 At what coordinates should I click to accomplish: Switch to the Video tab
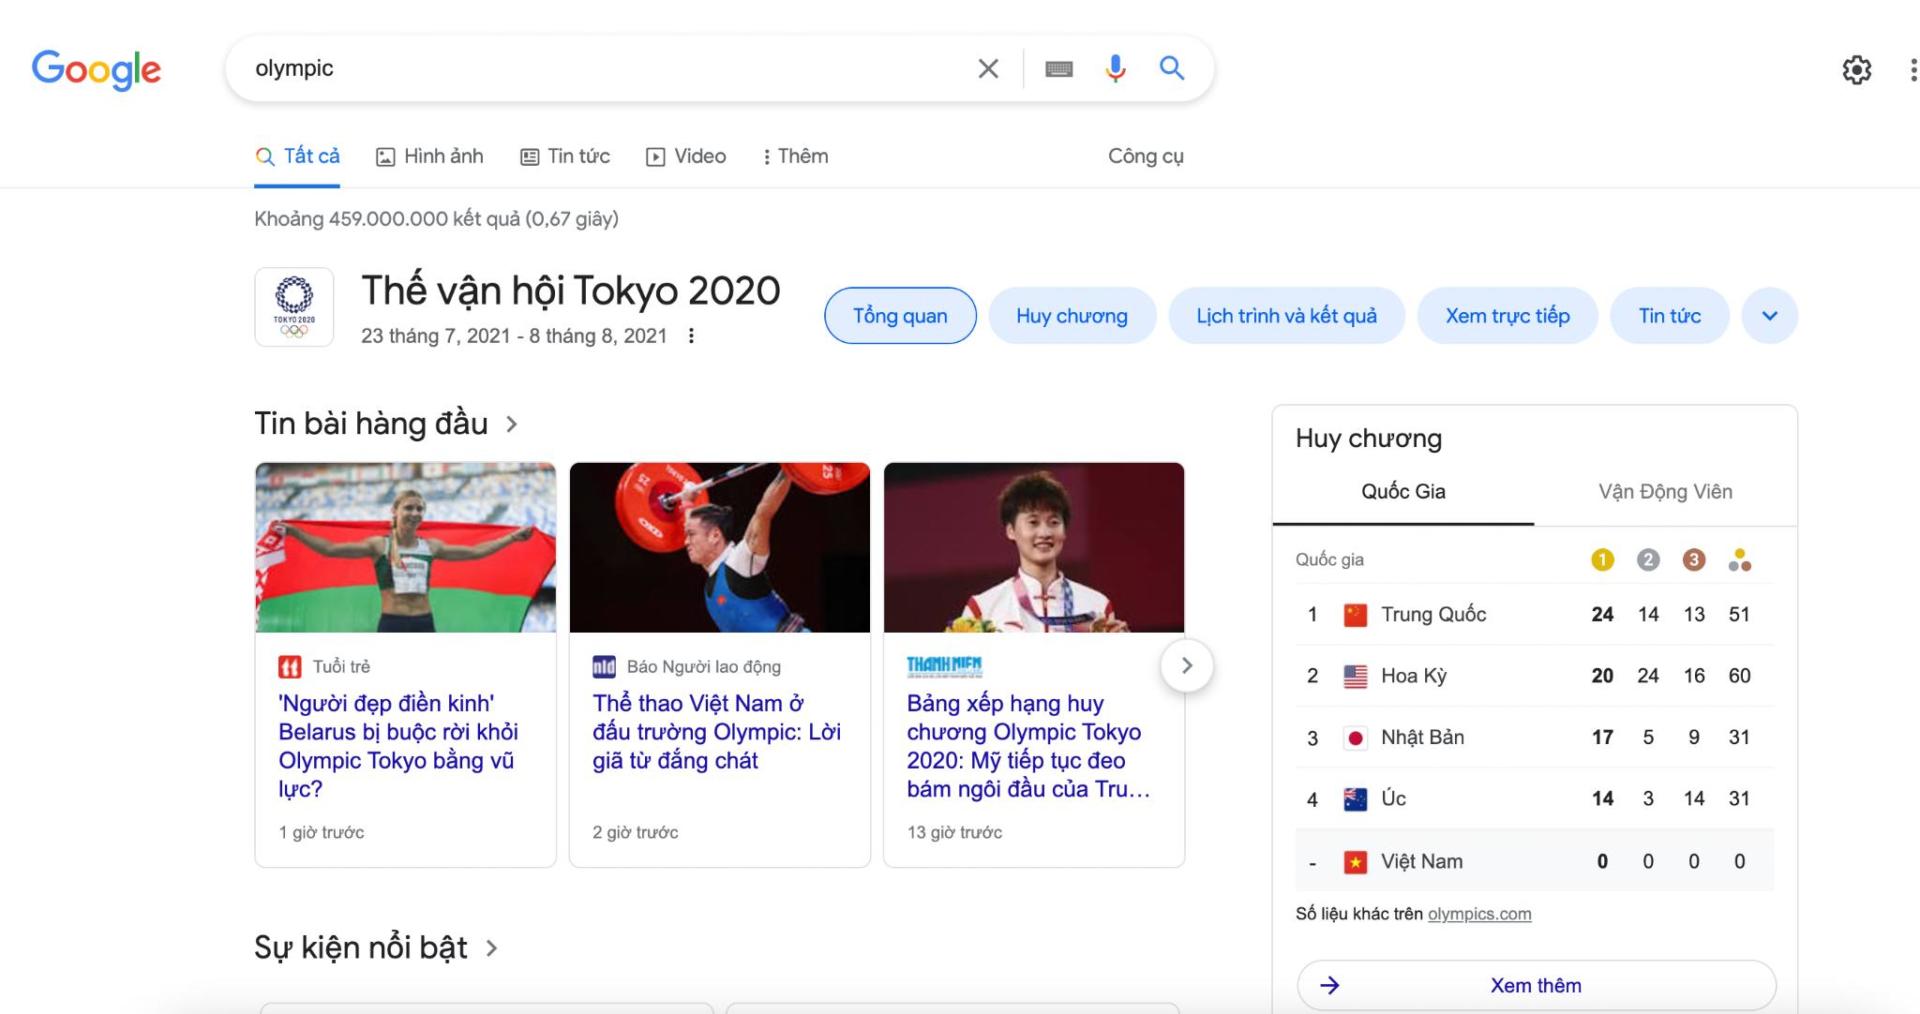(686, 156)
